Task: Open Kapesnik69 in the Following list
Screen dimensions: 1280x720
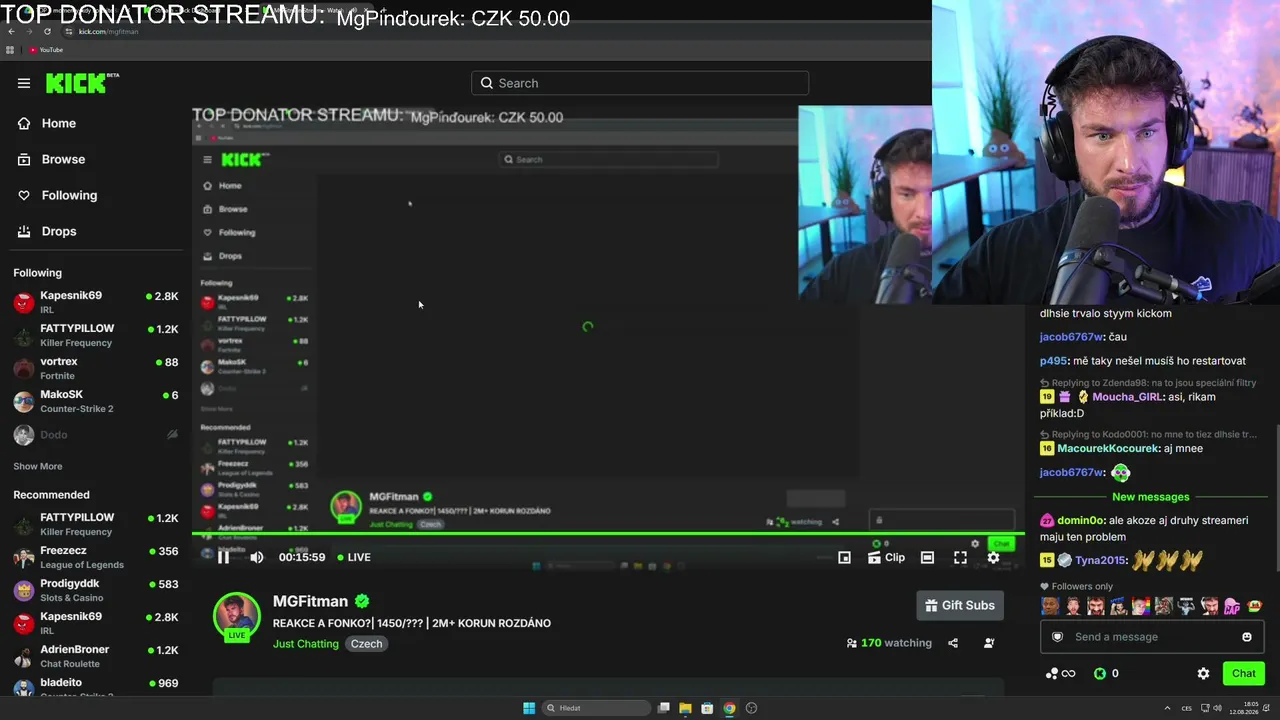Action: (95, 302)
